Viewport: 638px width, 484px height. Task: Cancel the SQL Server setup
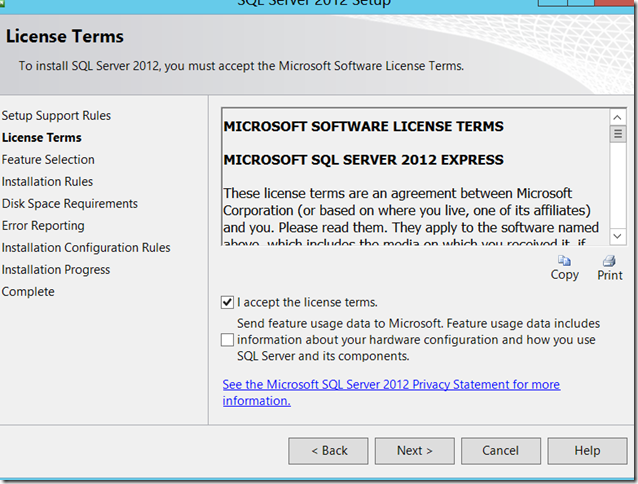click(x=501, y=451)
